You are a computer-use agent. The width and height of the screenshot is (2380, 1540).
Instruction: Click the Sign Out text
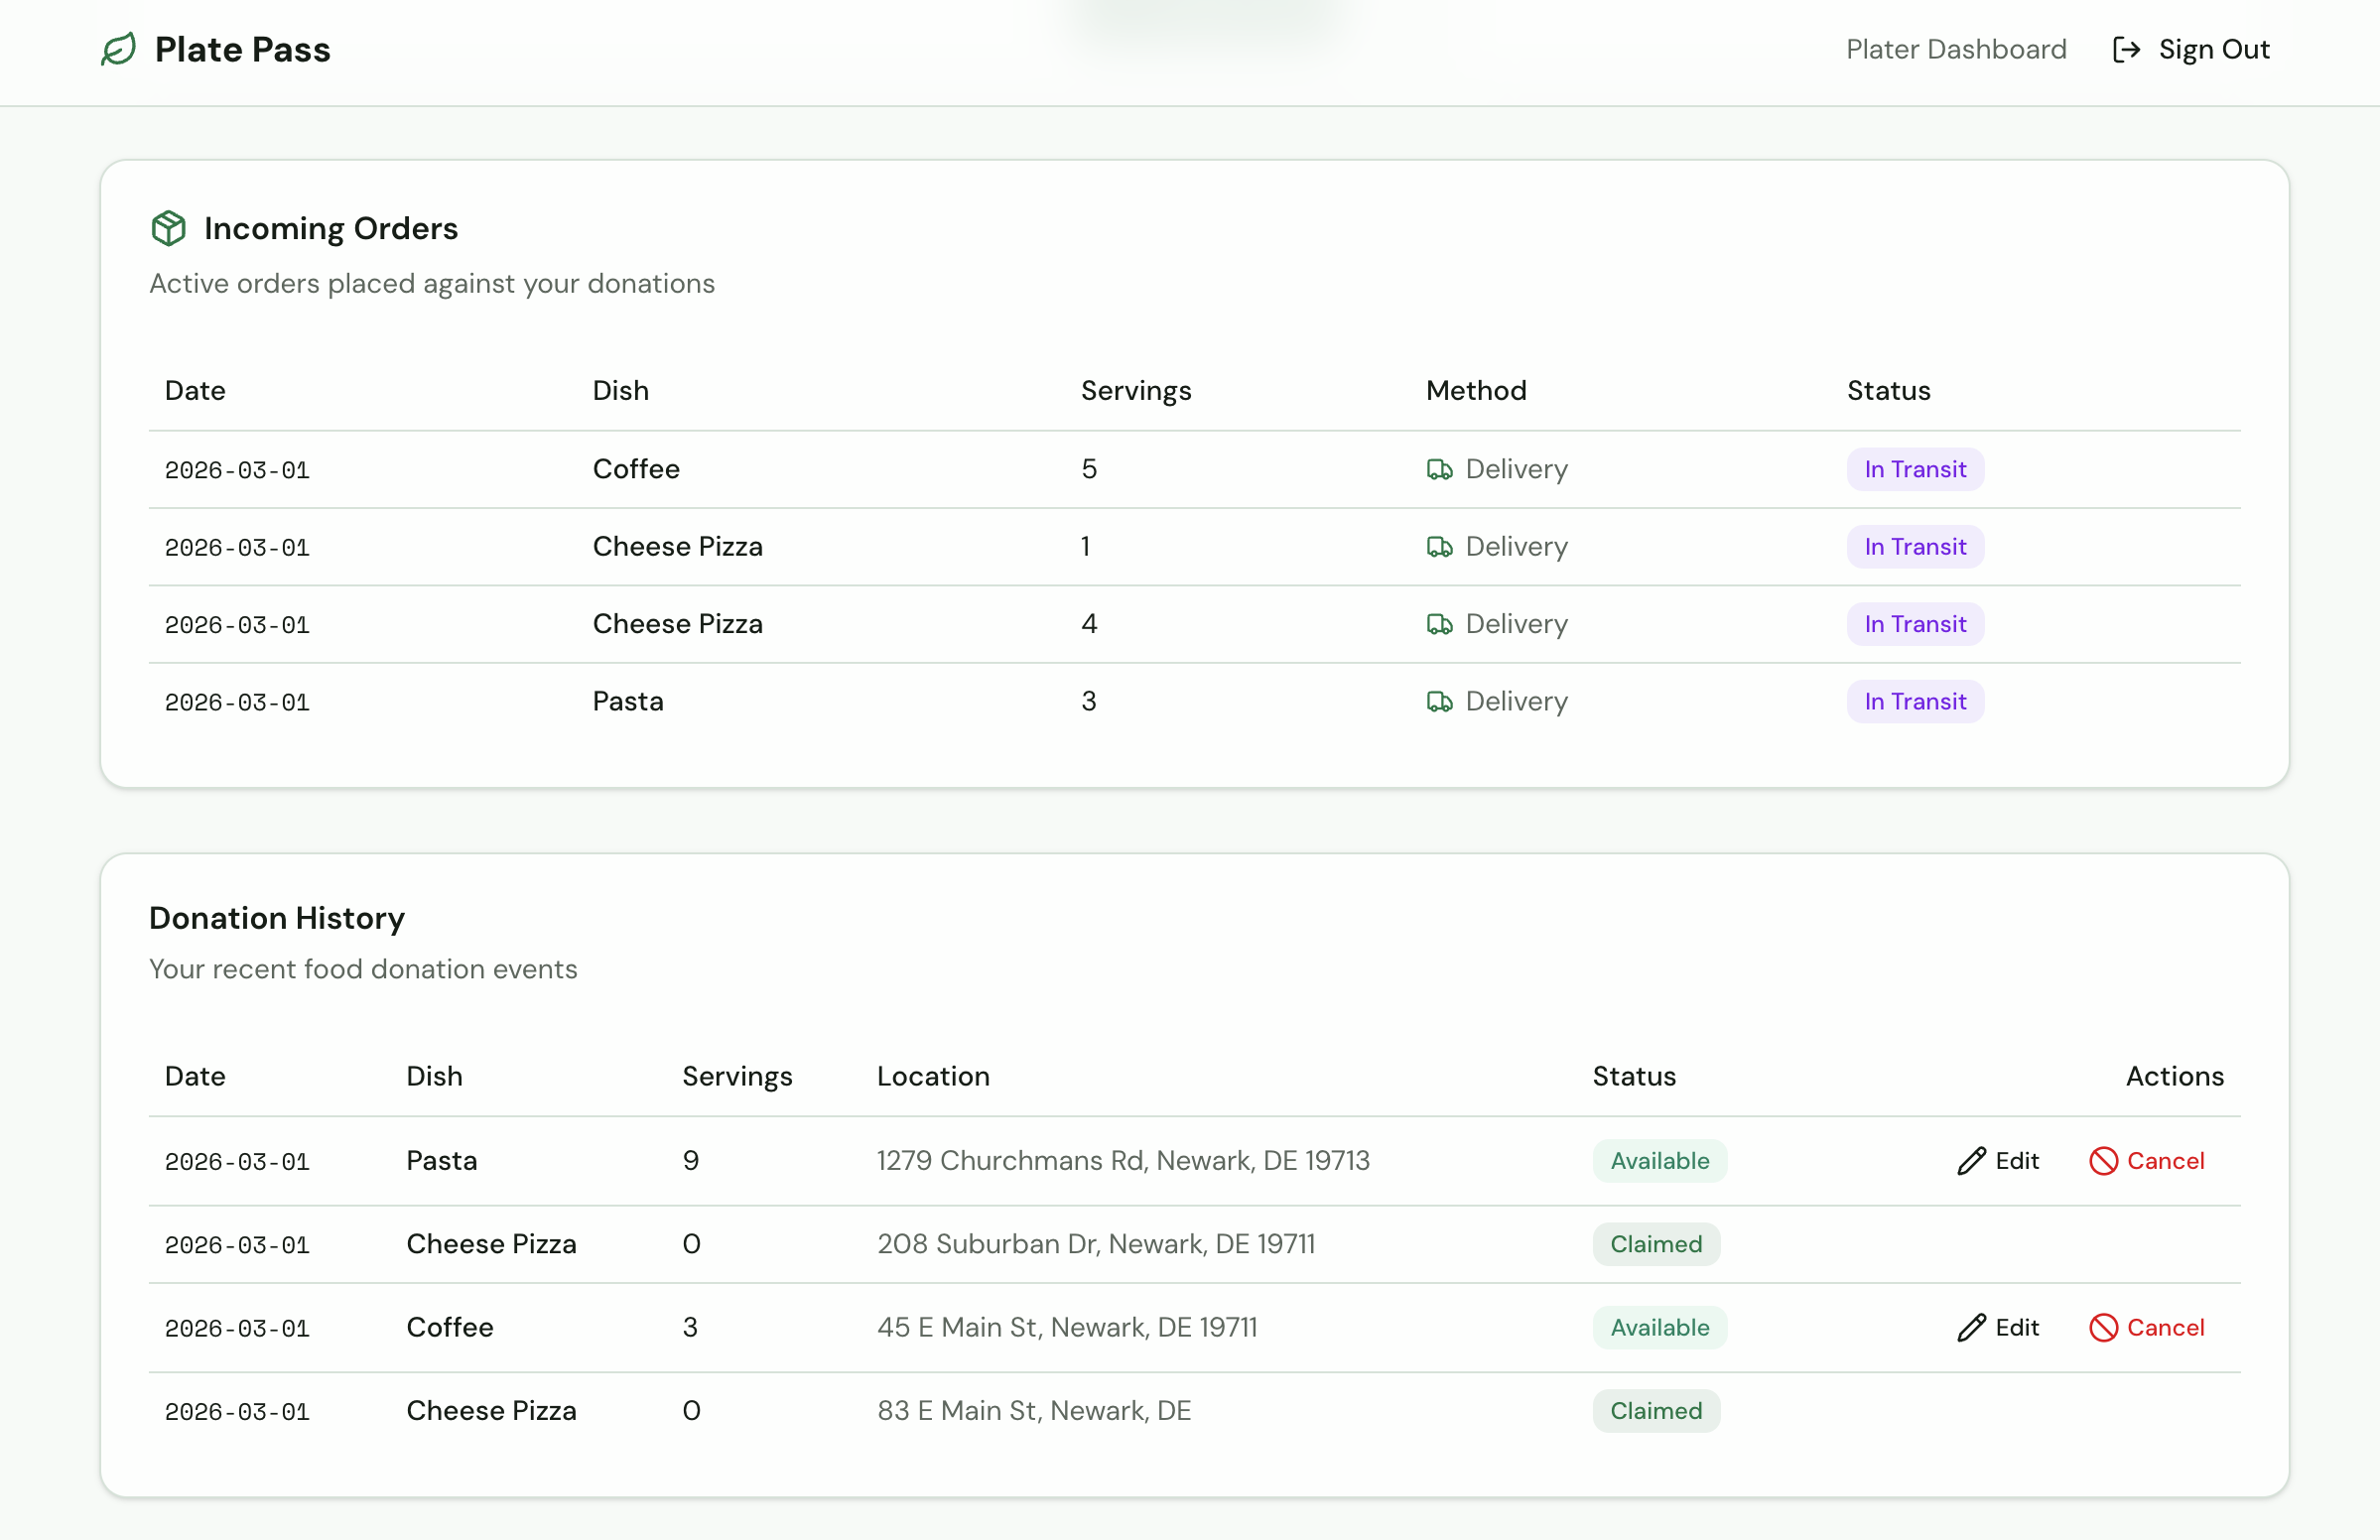click(x=2213, y=50)
